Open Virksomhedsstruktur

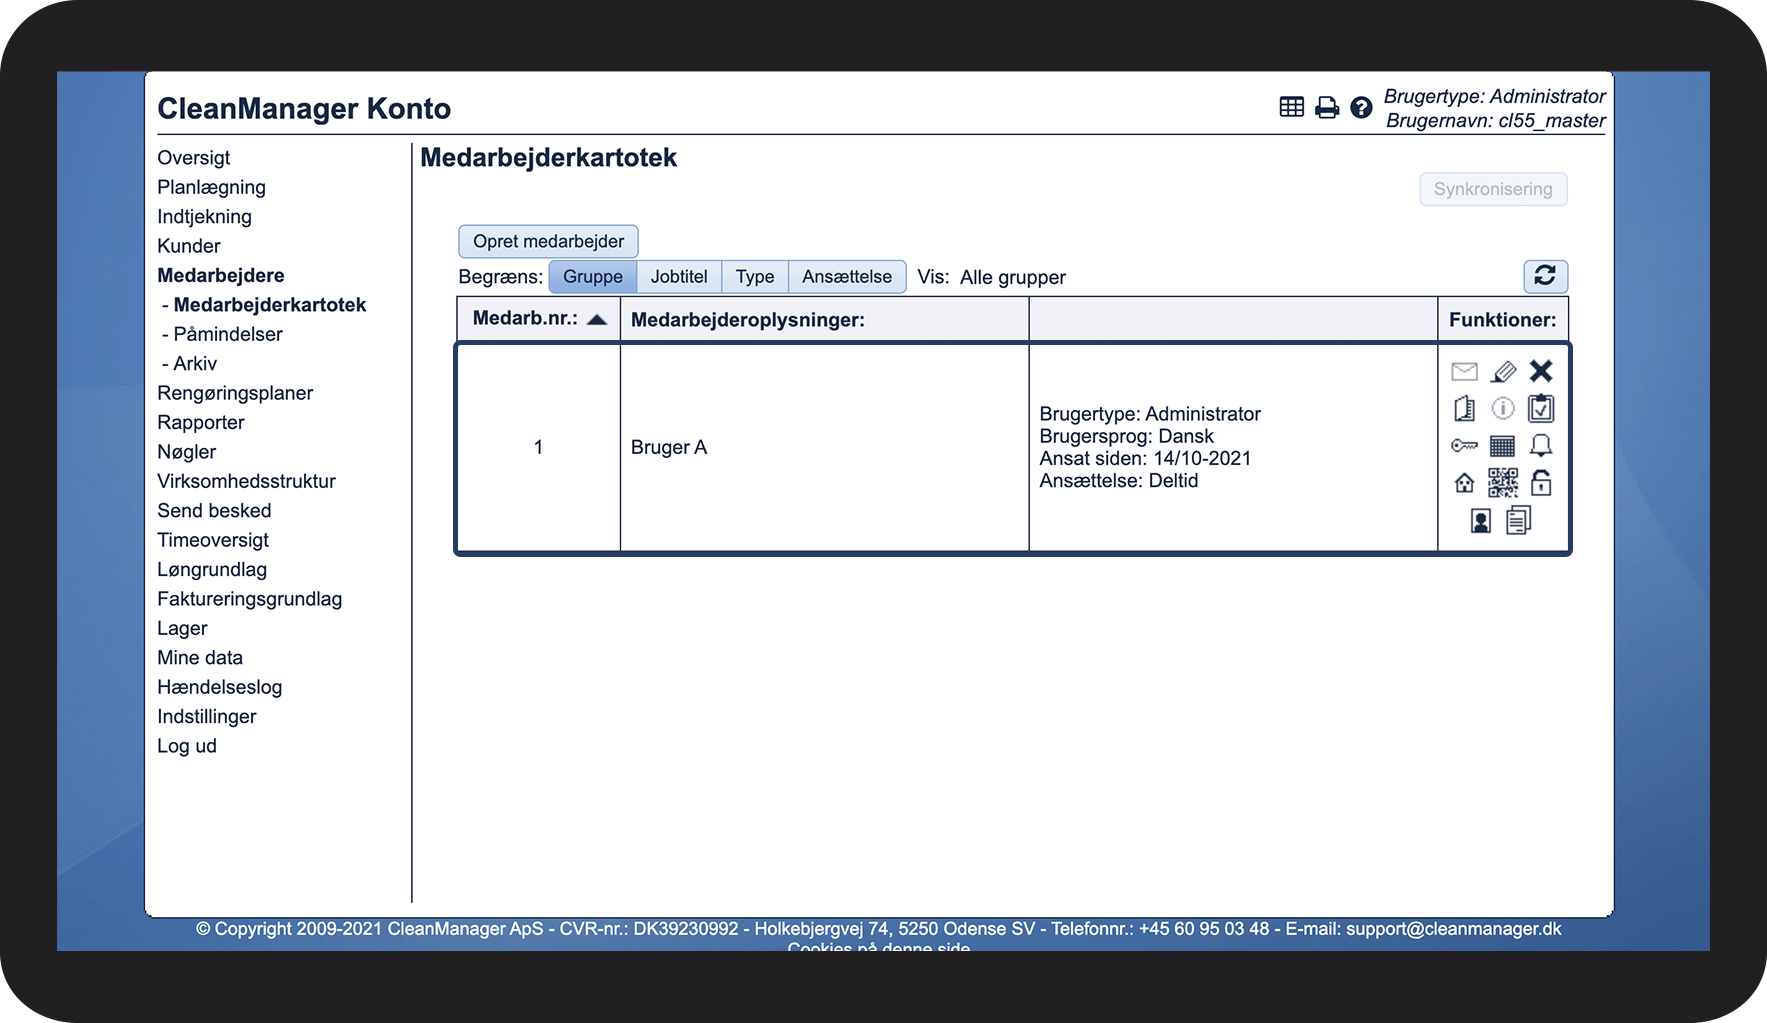coord(246,481)
